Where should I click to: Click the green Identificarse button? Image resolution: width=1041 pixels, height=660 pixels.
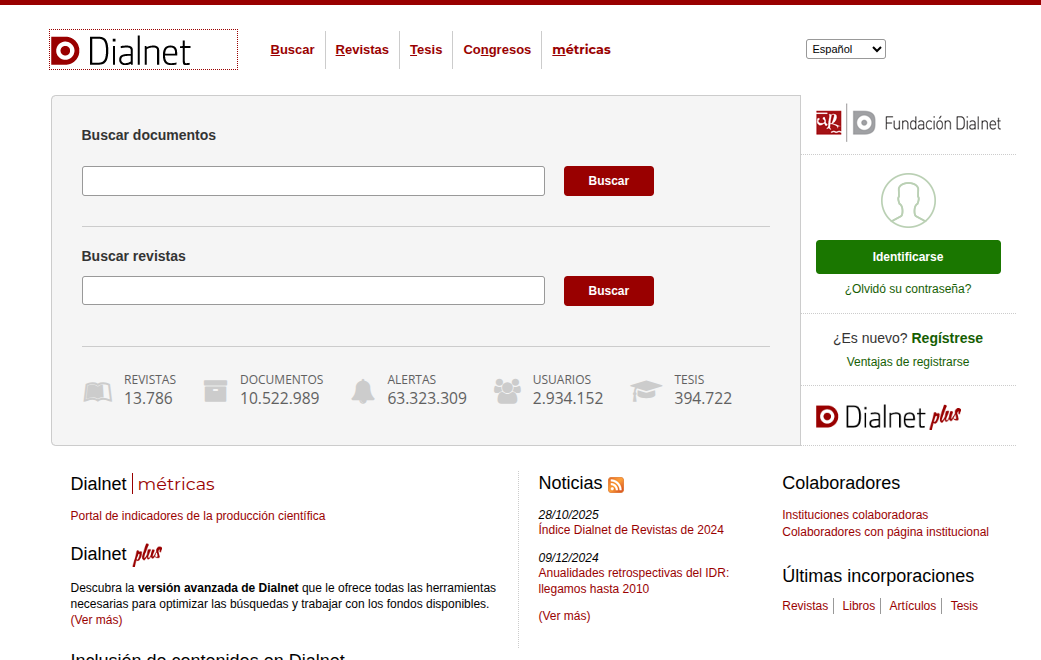coord(908,257)
